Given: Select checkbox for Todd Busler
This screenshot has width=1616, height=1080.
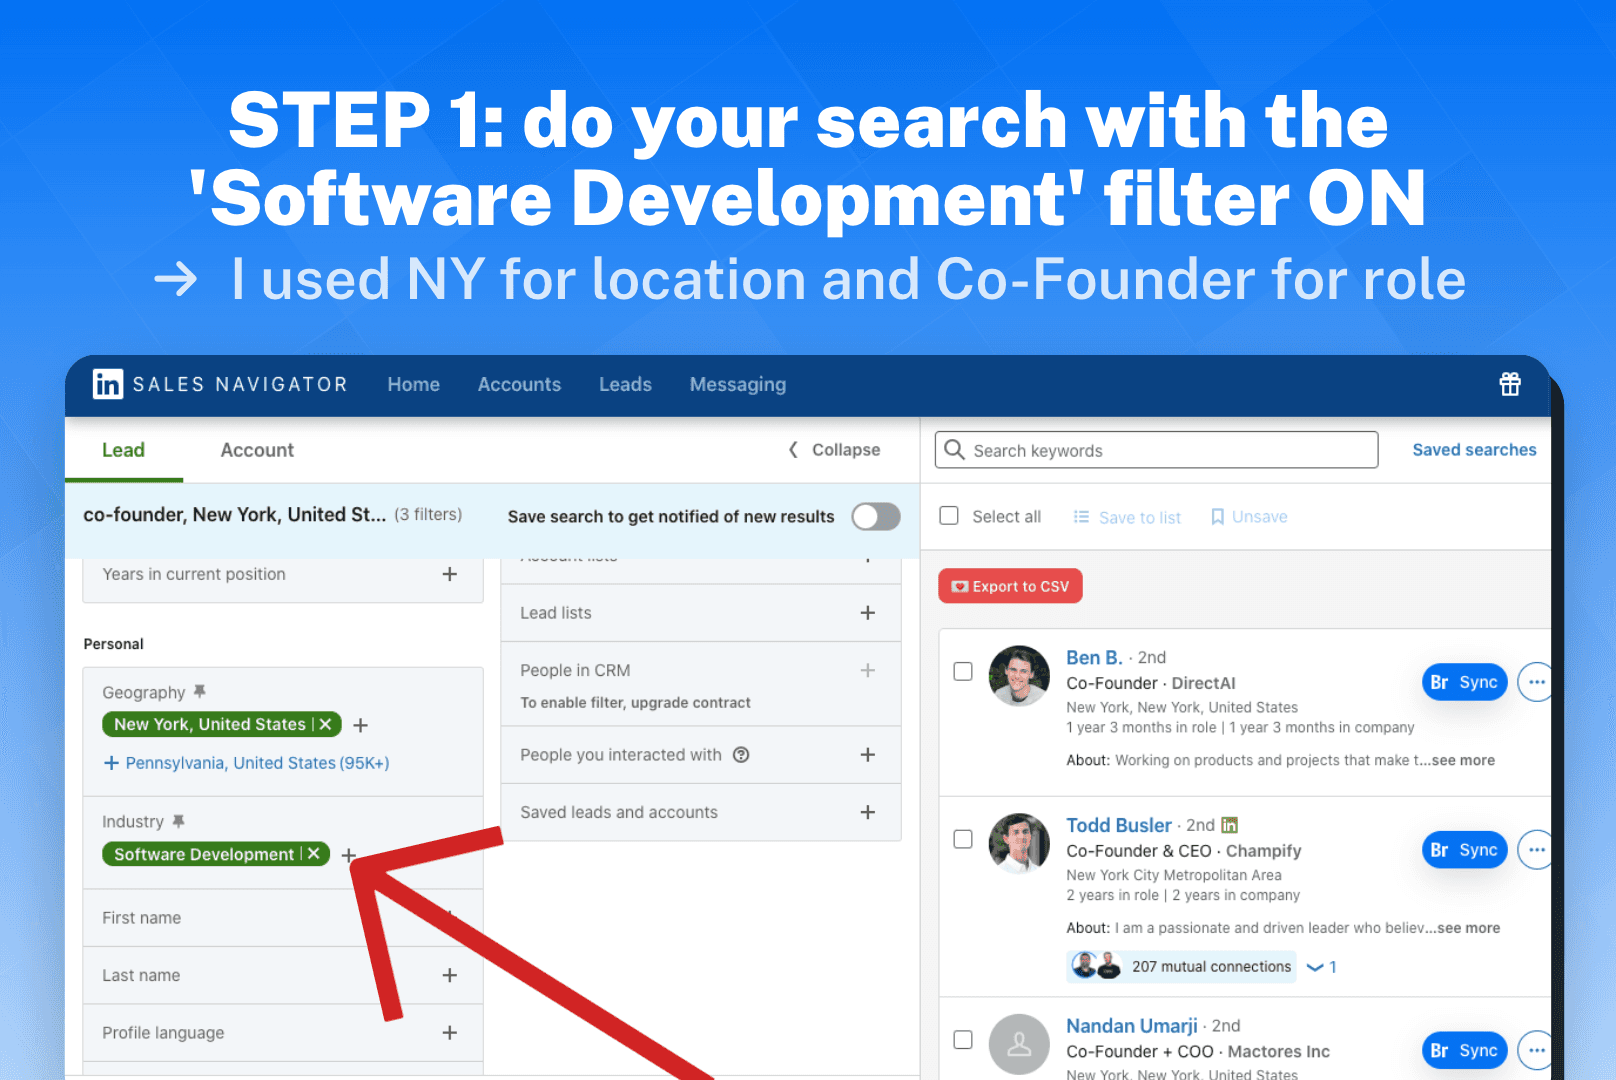Looking at the screenshot, I should click(x=963, y=839).
